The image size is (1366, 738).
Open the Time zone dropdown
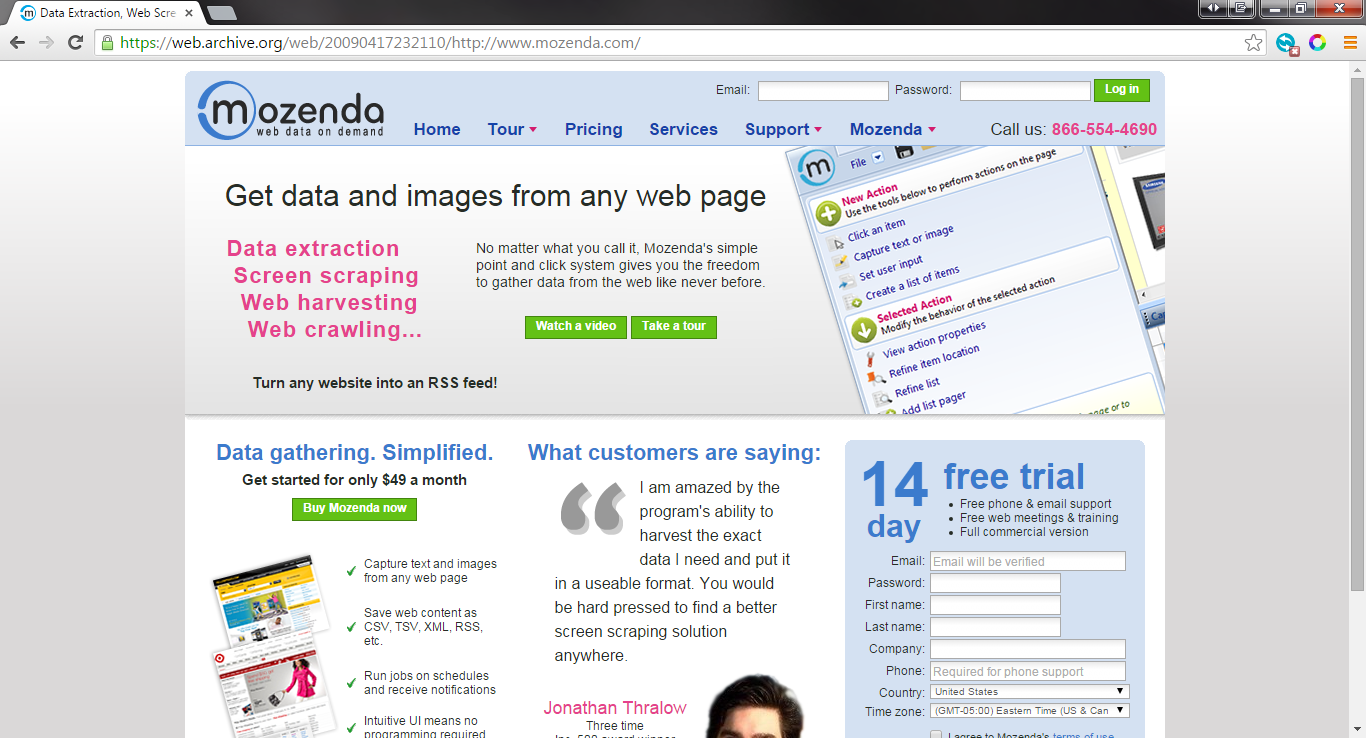pyautogui.click(x=1029, y=711)
